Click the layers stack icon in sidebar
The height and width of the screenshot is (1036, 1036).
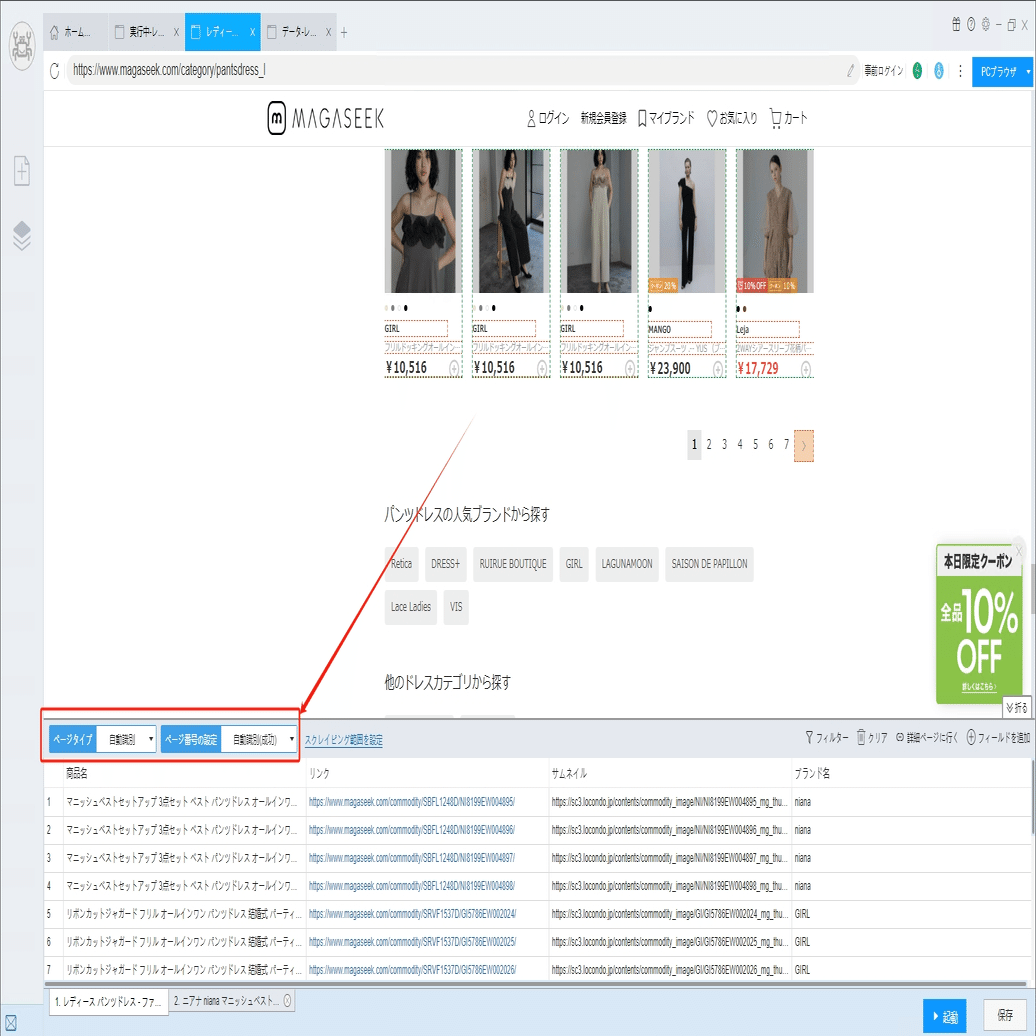(22, 236)
